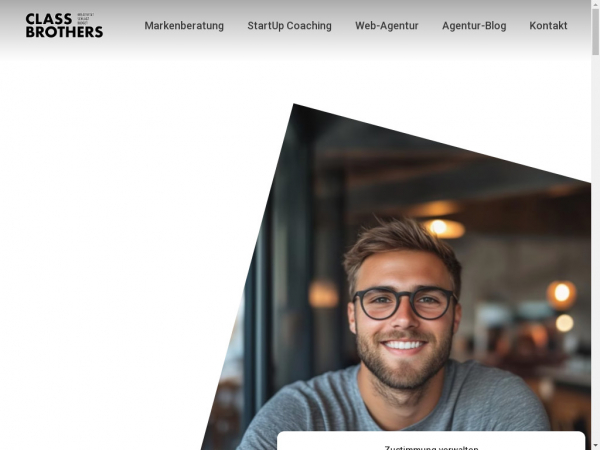
Task: Visit the Agentur-Blog page
Action: click(474, 26)
